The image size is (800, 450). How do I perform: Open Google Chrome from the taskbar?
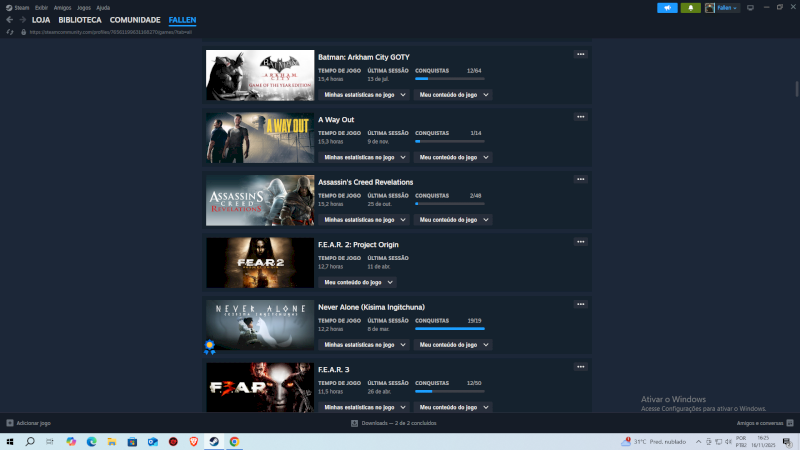point(234,442)
